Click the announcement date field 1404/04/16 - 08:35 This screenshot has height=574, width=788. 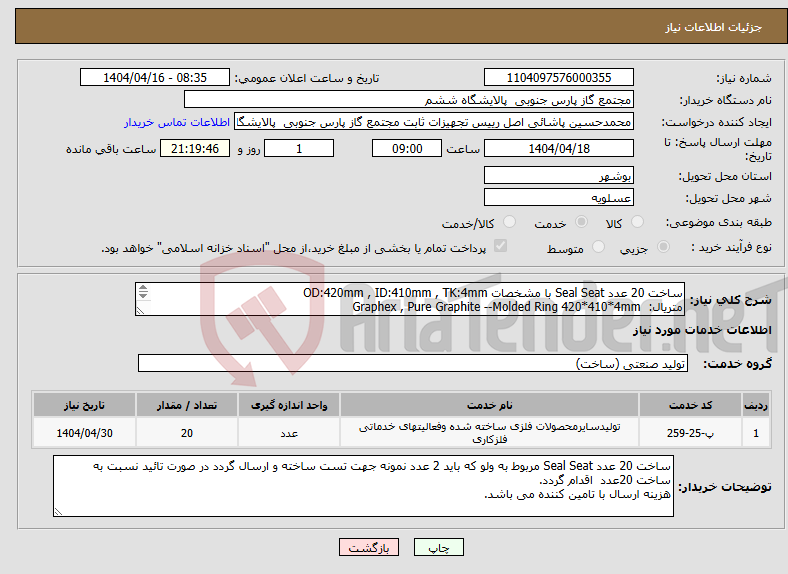pyautogui.click(x=155, y=77)
